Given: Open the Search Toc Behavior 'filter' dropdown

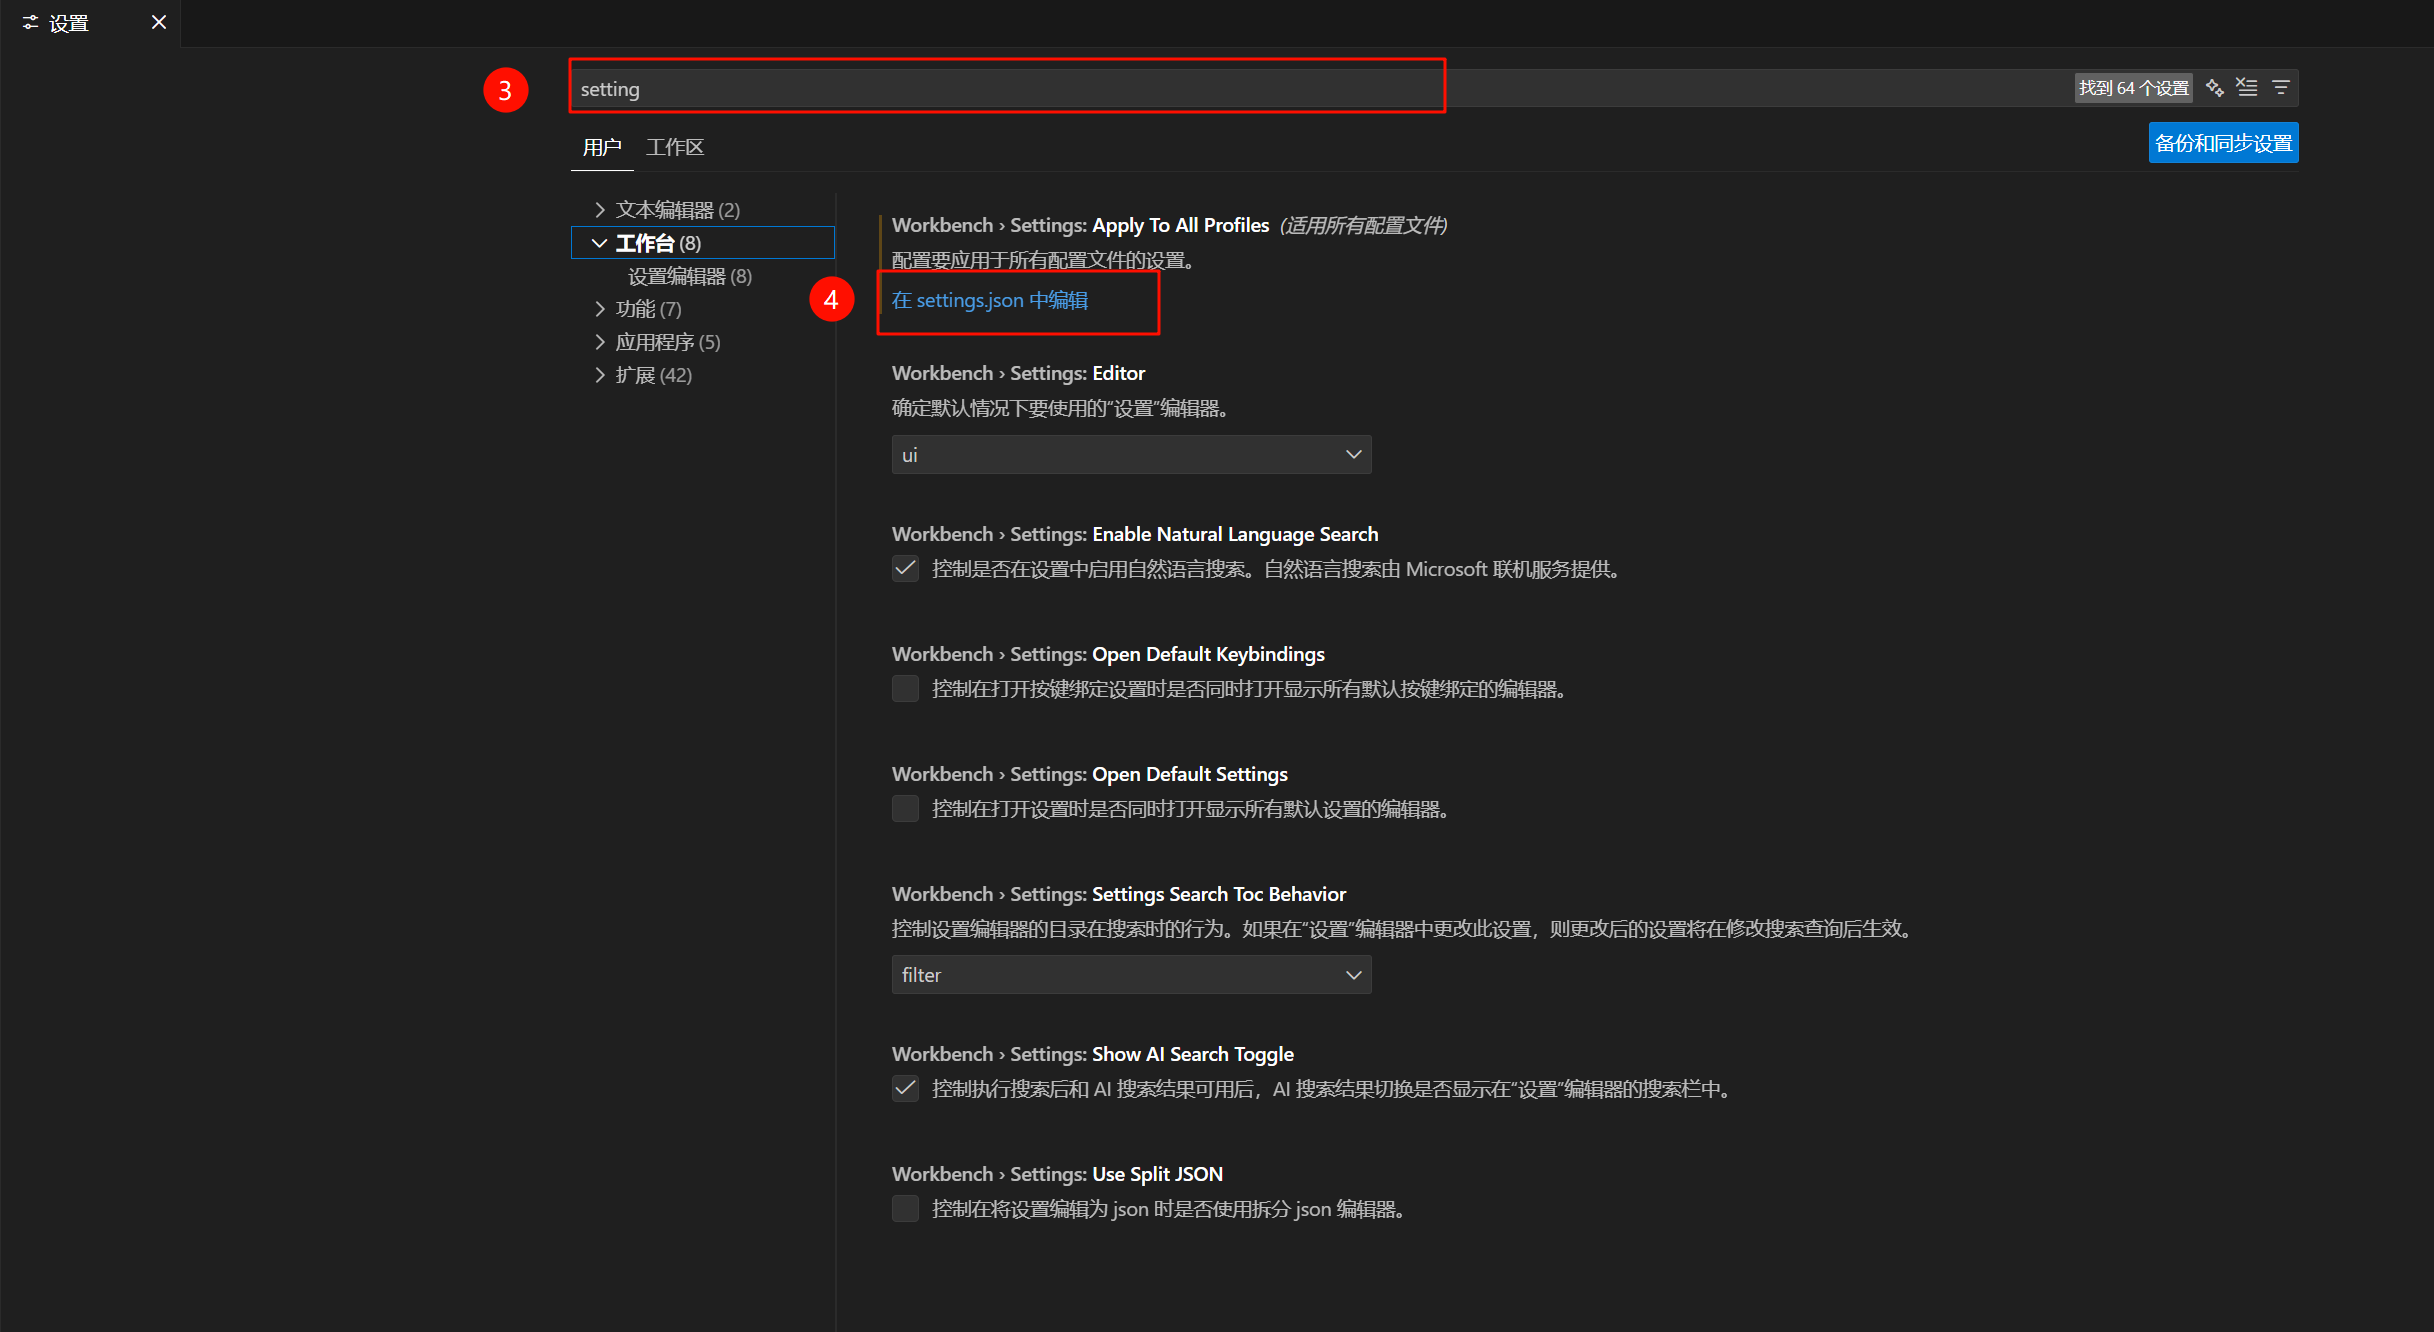Looking at the screenshot, I should coord(1131,975).
